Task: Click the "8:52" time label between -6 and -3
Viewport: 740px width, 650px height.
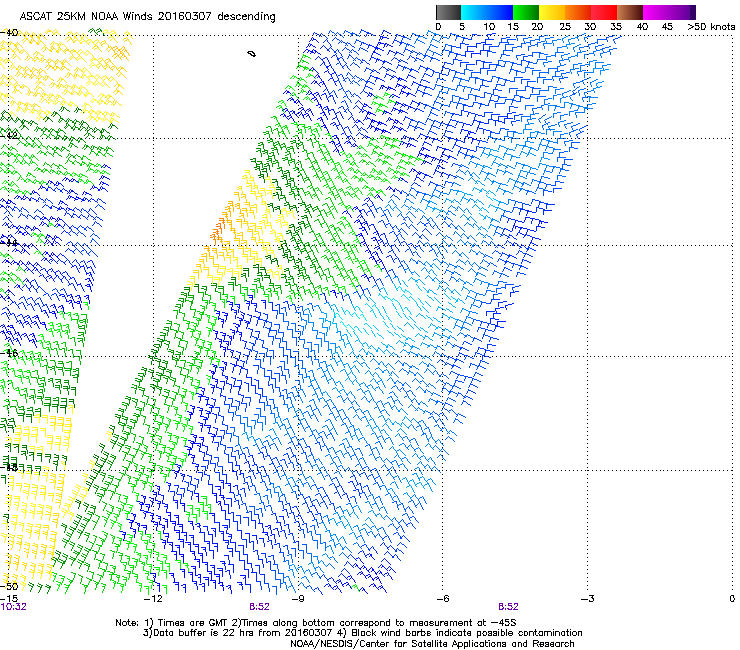Action: (x=508, y=607)
